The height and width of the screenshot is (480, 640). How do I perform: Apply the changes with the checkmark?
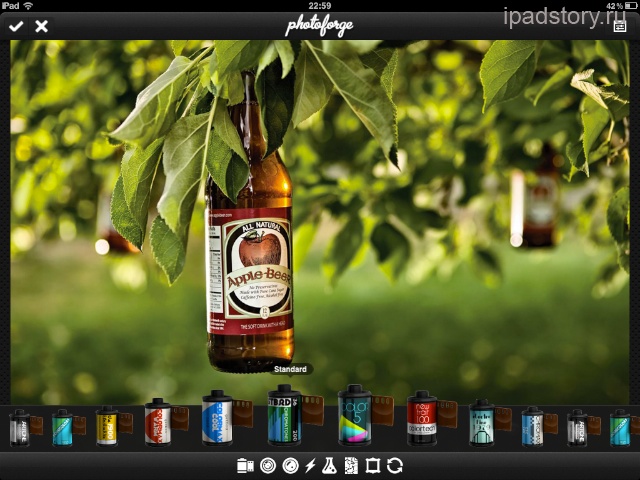(x=16, y=27)
